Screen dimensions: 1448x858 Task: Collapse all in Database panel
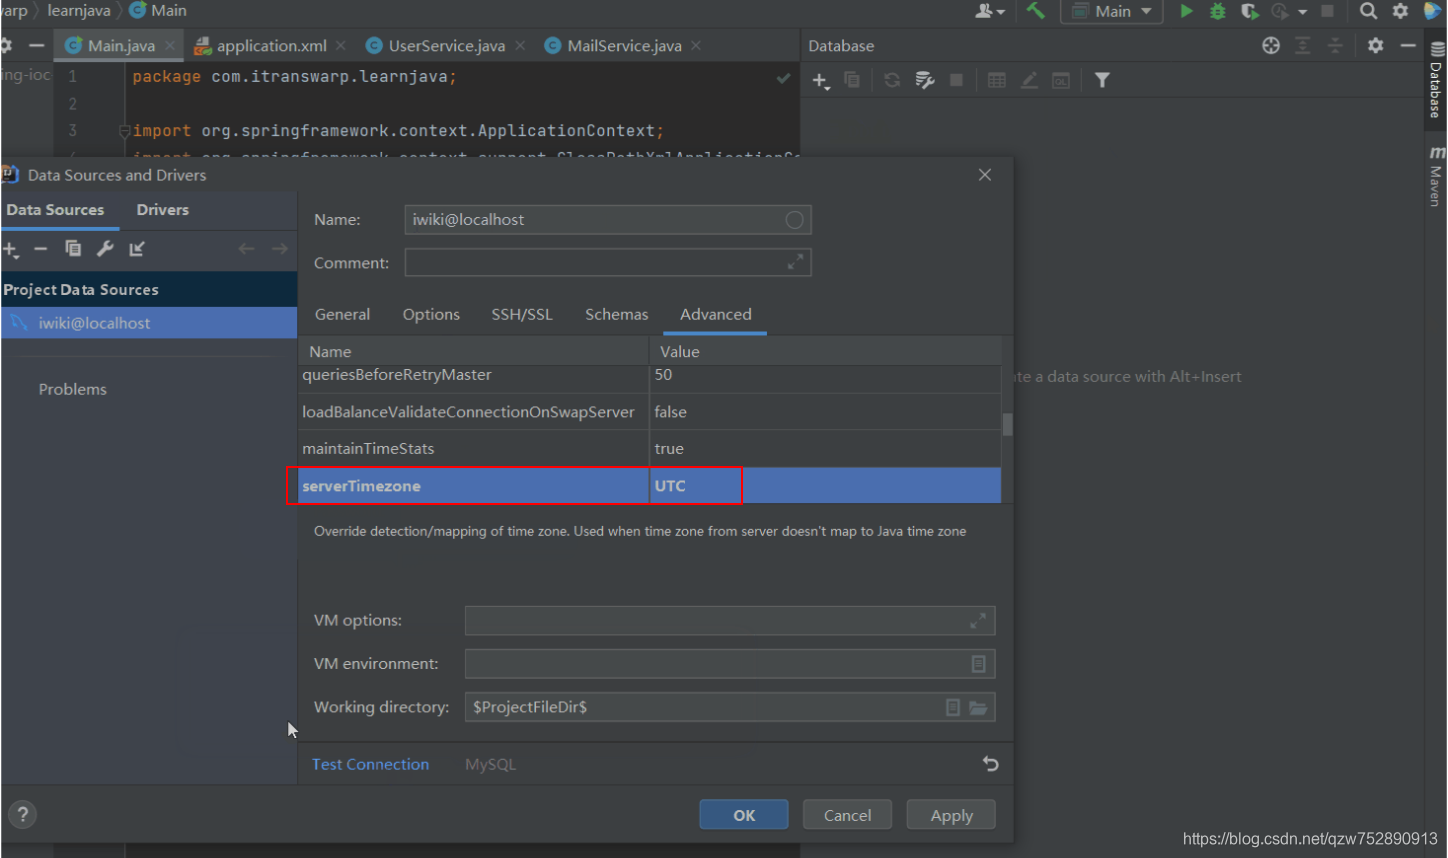[x=1335, y=45]
